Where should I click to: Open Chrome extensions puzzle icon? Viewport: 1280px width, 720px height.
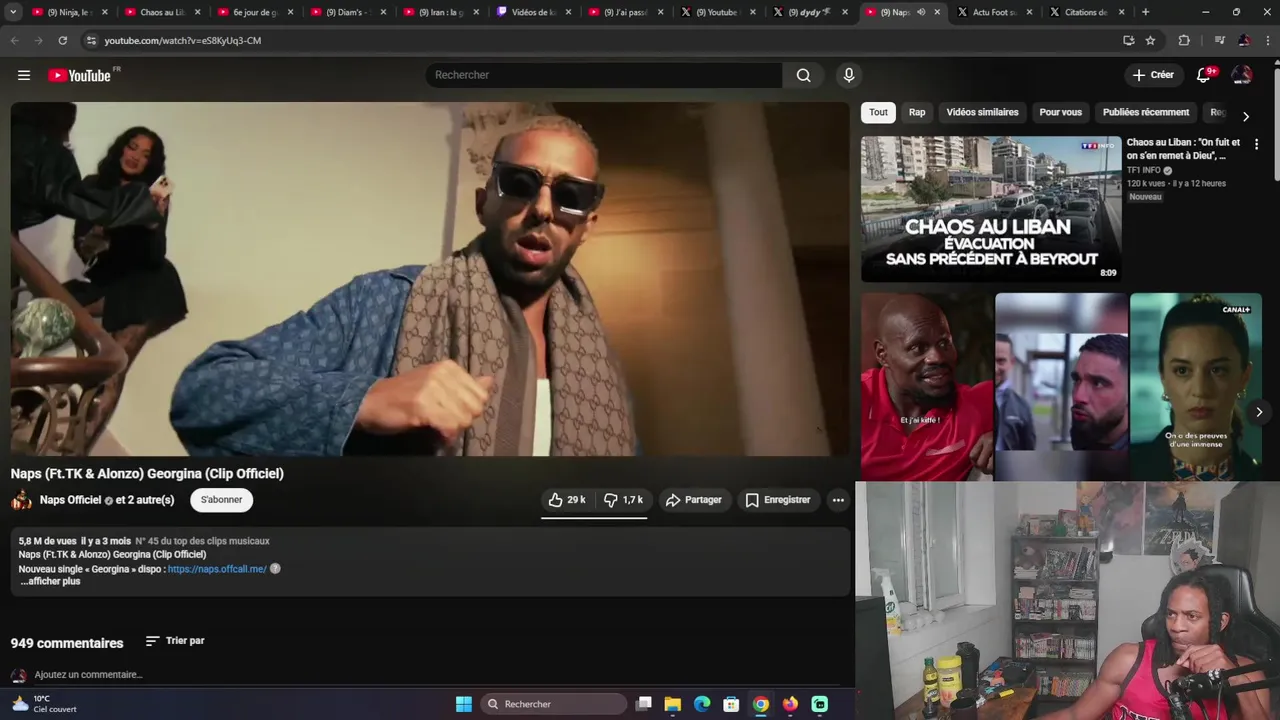pos(1184,40)
